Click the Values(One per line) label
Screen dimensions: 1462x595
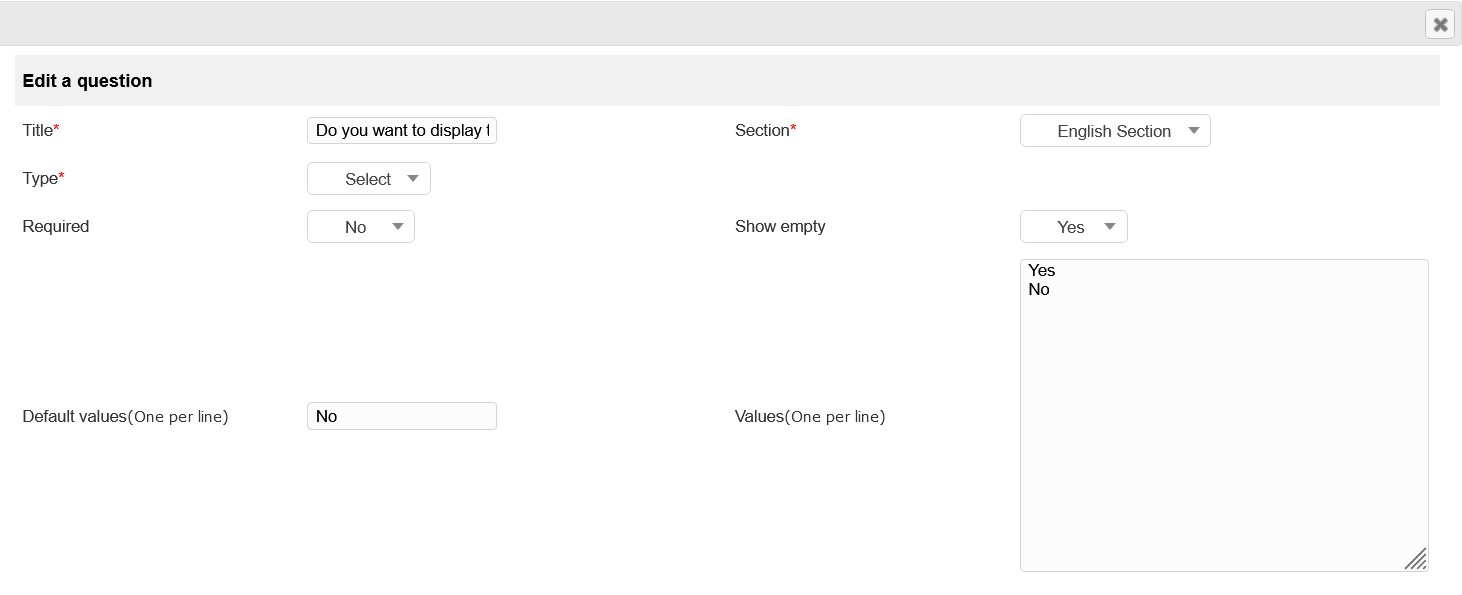[809, 416]
